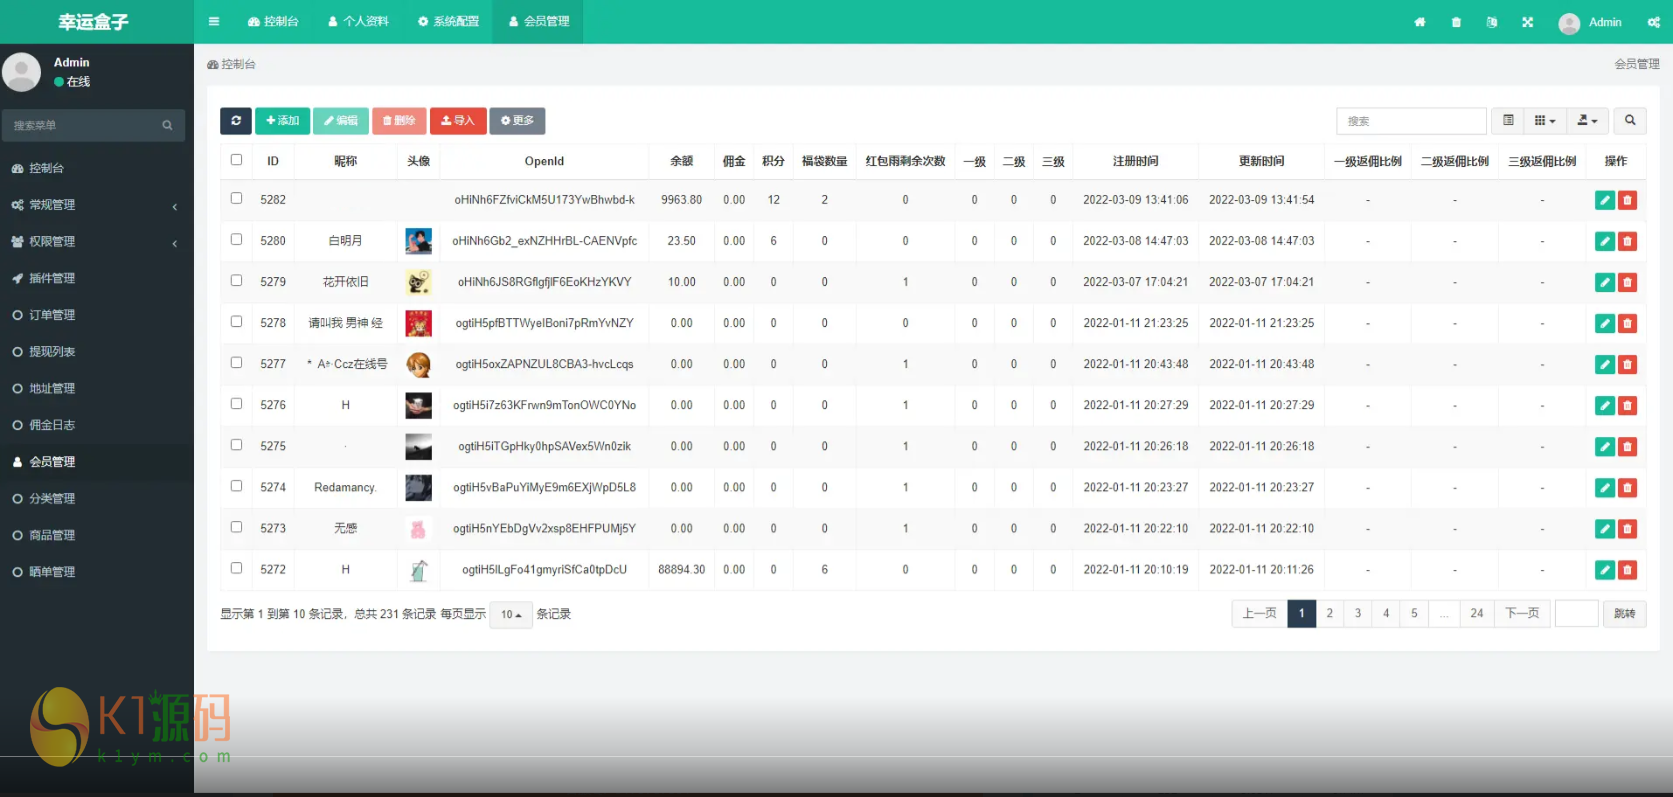The image size is (1673, 797).
Task: Click the red 删除 delete toolbar button
Action: pos(399,120)
